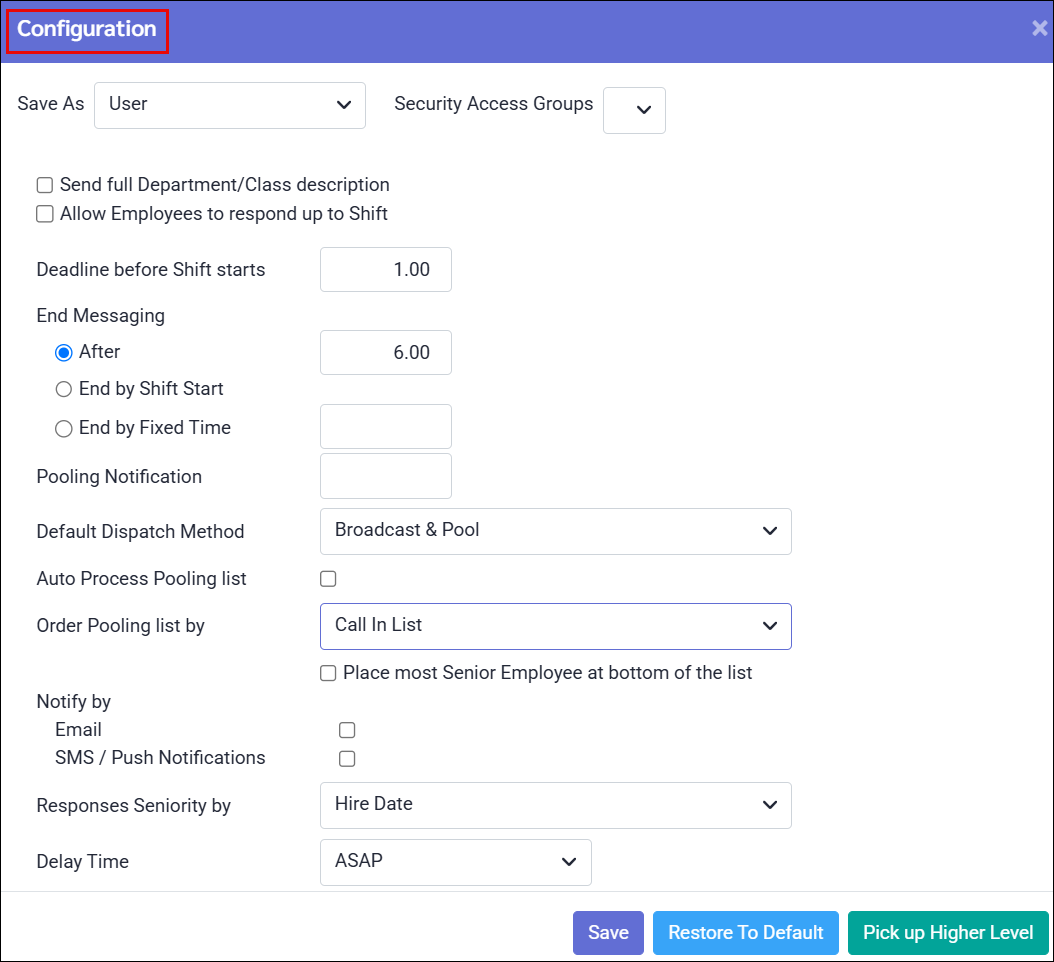Open the Default Dispatch Method dropdown
This screenshot has height=962, width=1054.
(x=556, y=531)
